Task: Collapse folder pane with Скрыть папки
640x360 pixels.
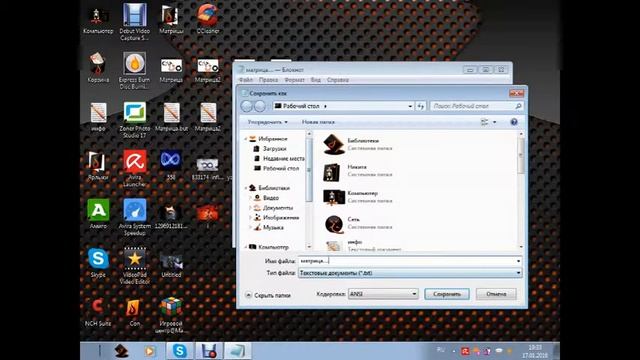Action: (268, 295)
